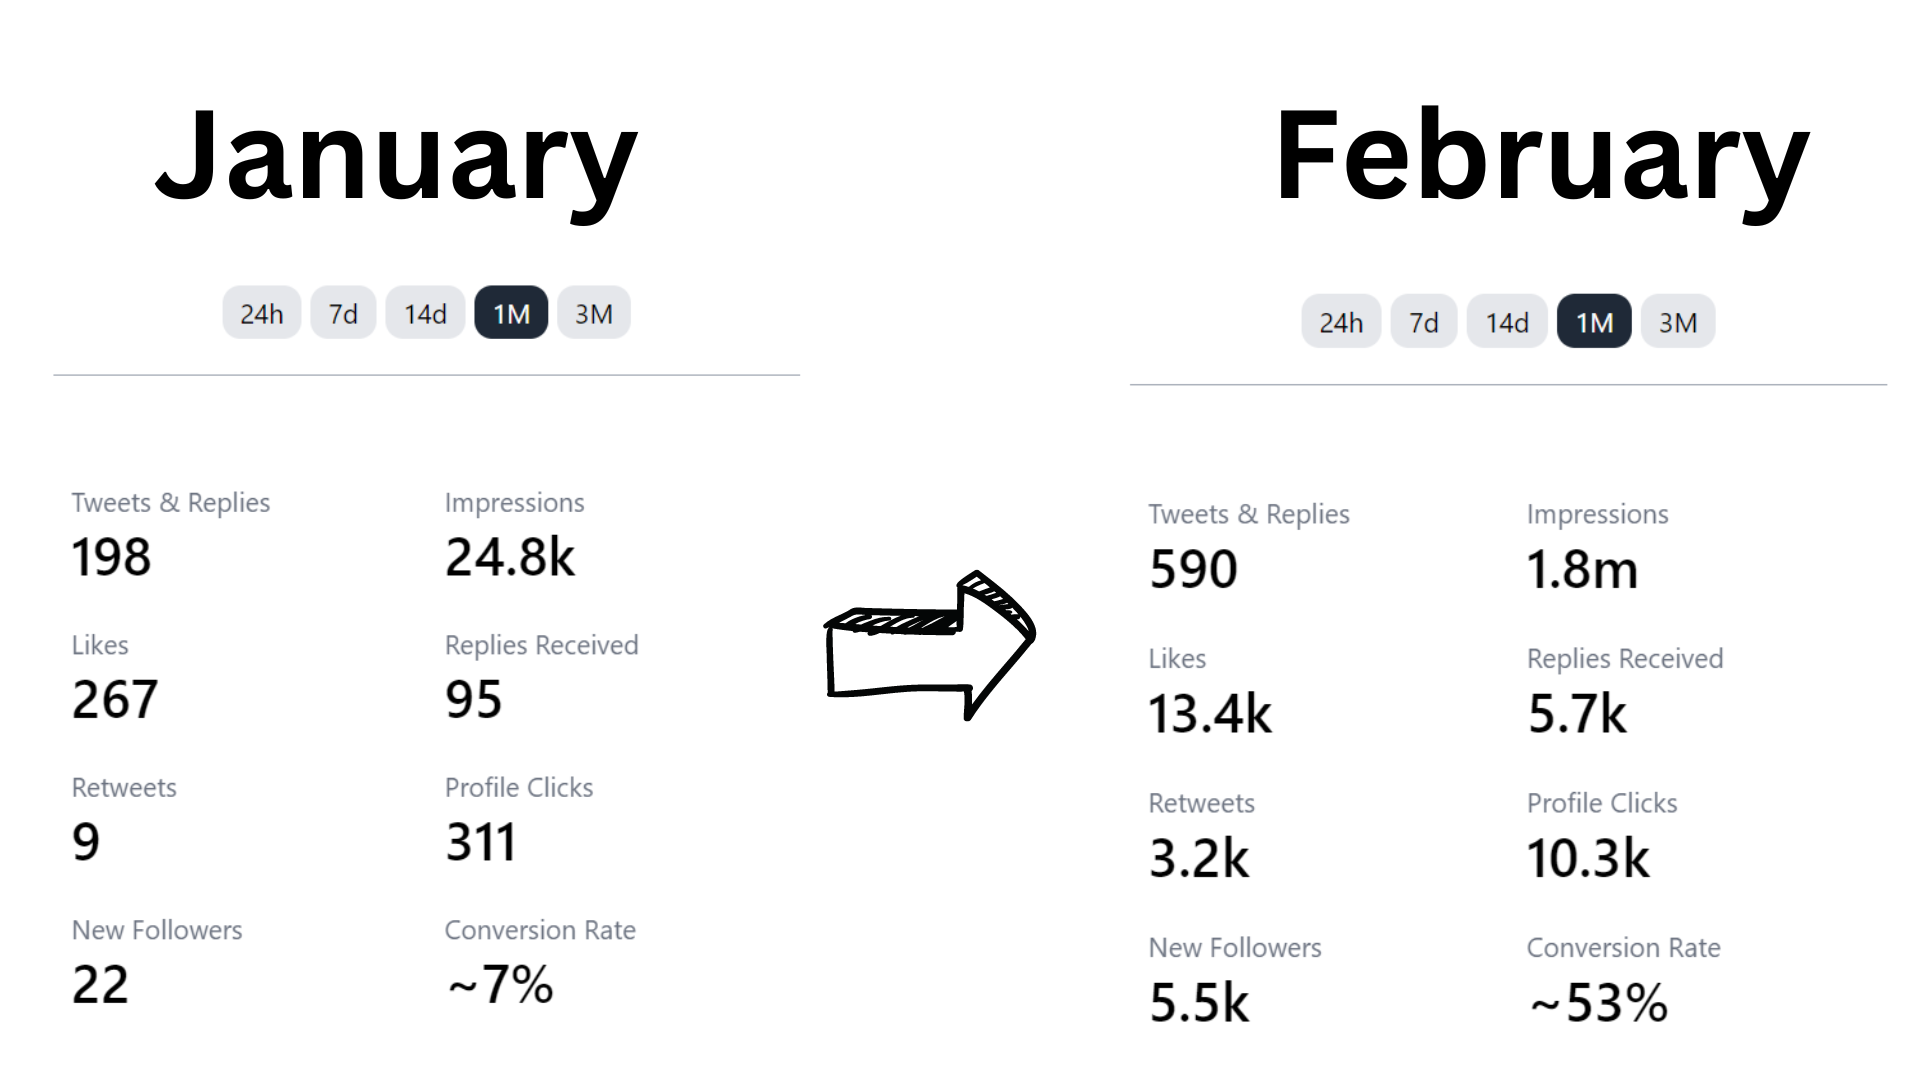Click January Profile Clicks 311 stat
Image resolution: width=1920 pixels, height=1080 pixels.
click(481, 842)
